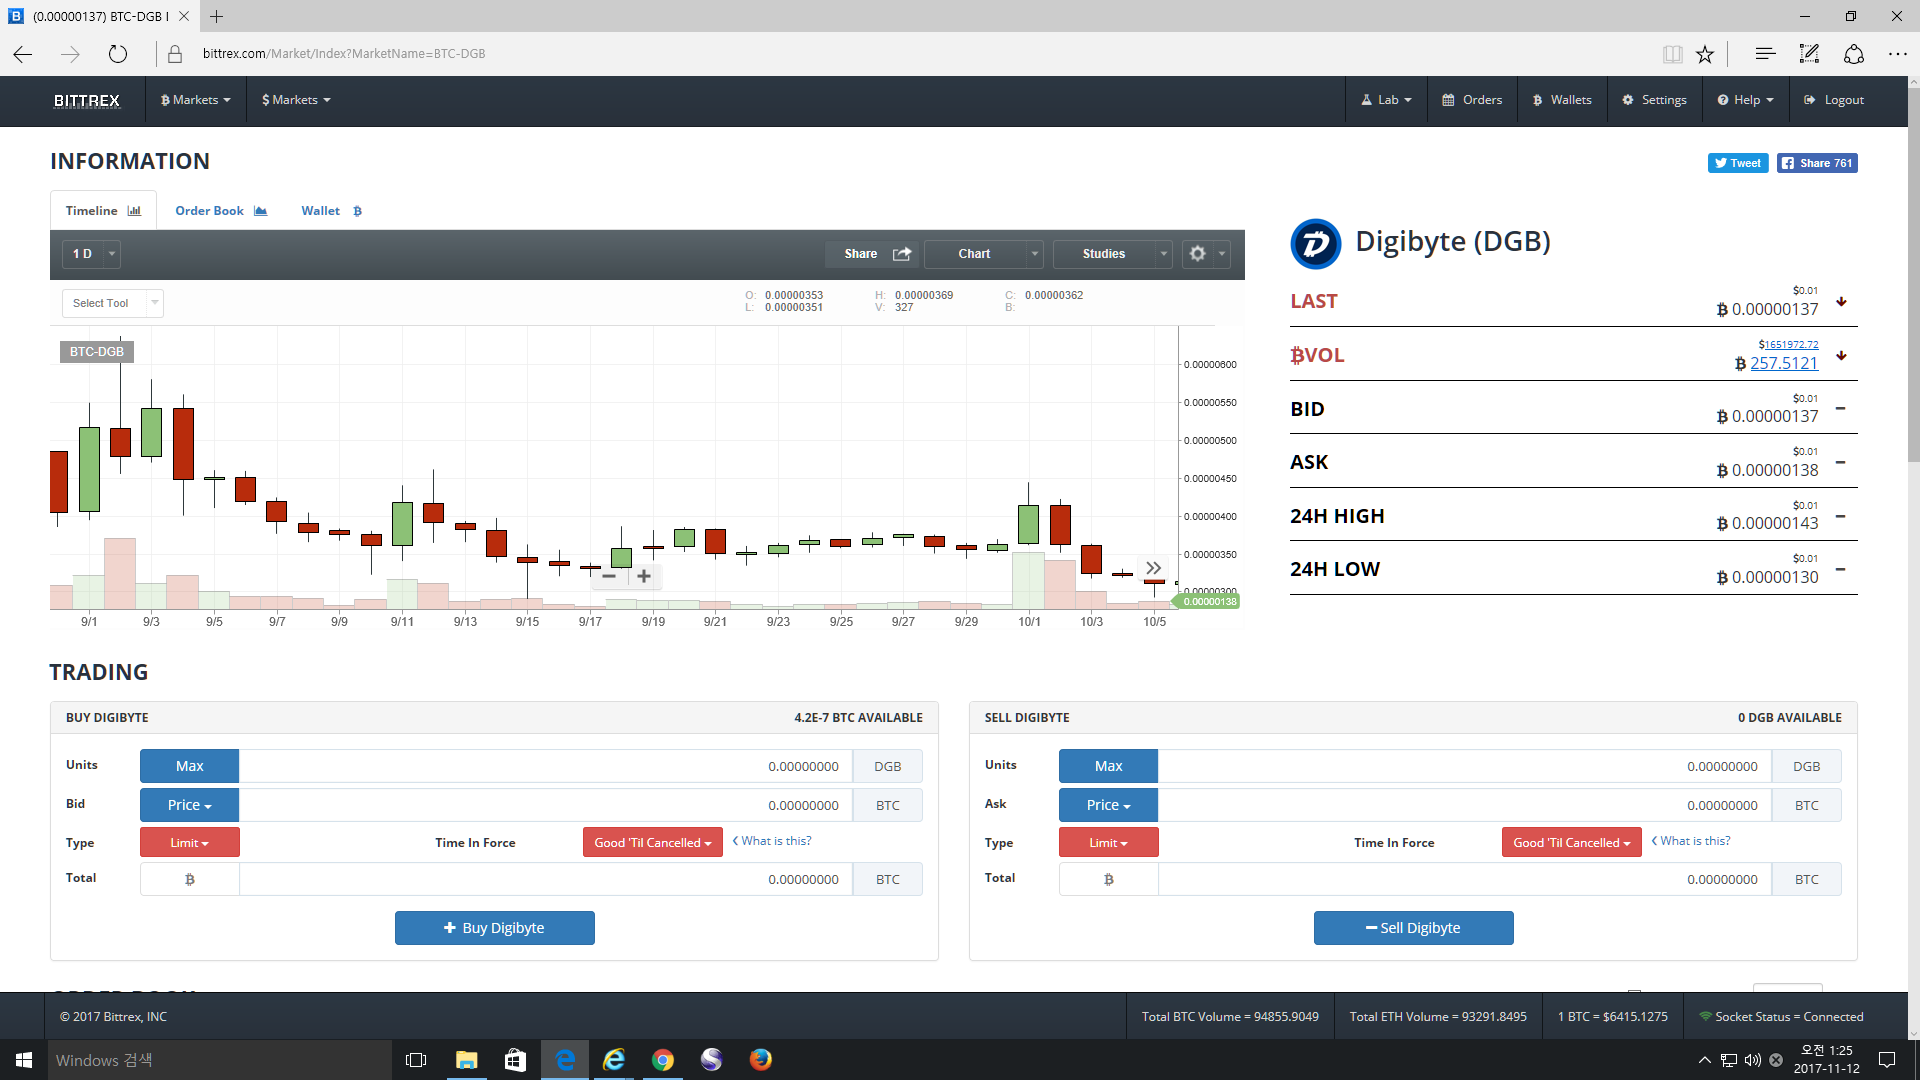This screenshot has width=1920, height=1080.
Task: Open Limit type dropdown in Buy panel
Action: (189, 843)
